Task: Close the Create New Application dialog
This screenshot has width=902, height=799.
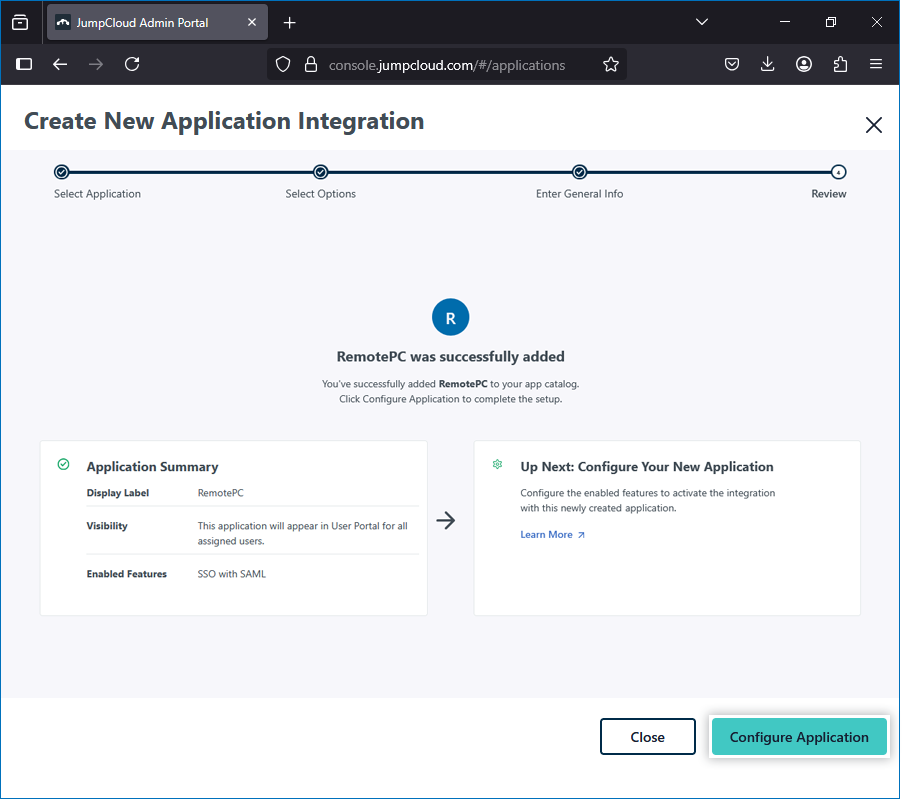Action: point(873,125)
